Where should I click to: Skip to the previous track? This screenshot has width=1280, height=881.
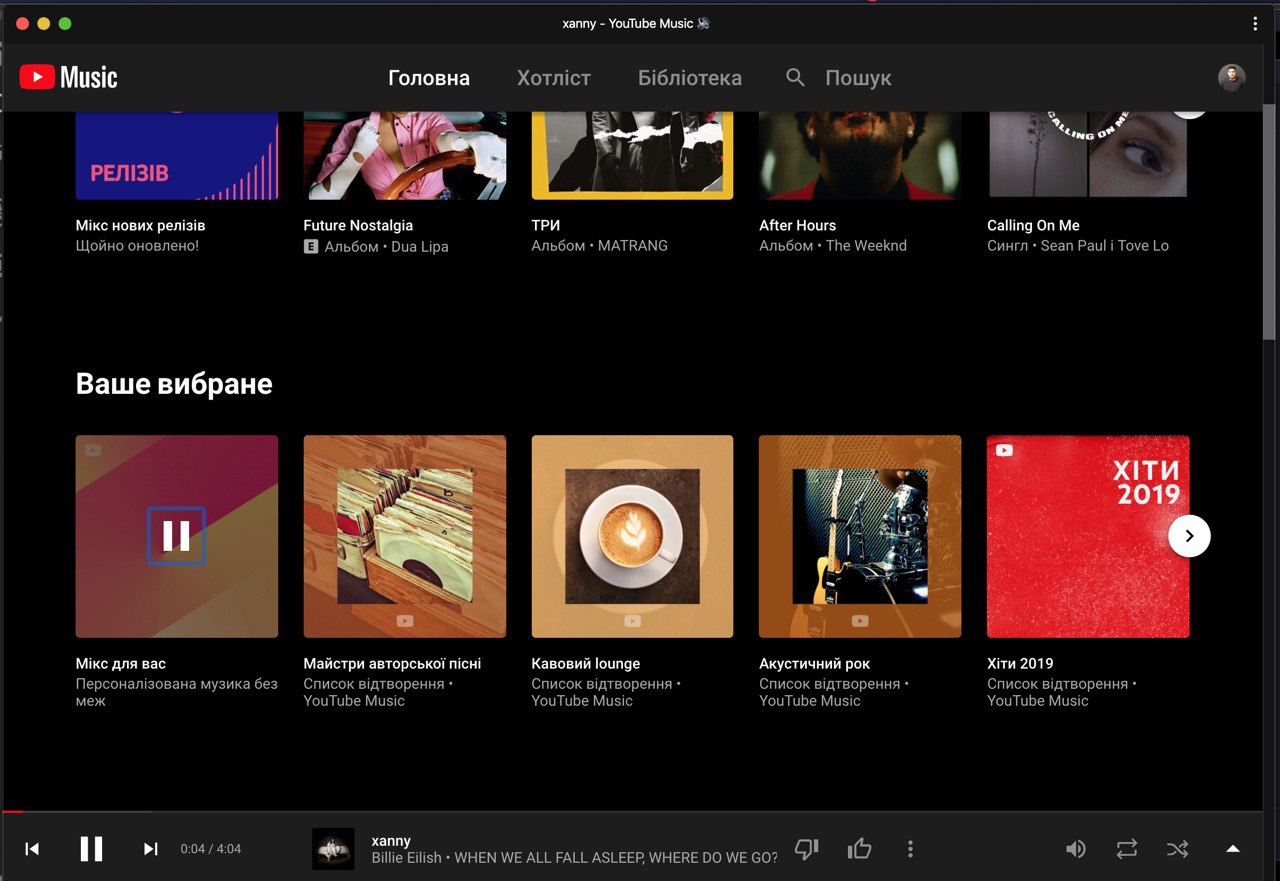[x=32, y=849]
